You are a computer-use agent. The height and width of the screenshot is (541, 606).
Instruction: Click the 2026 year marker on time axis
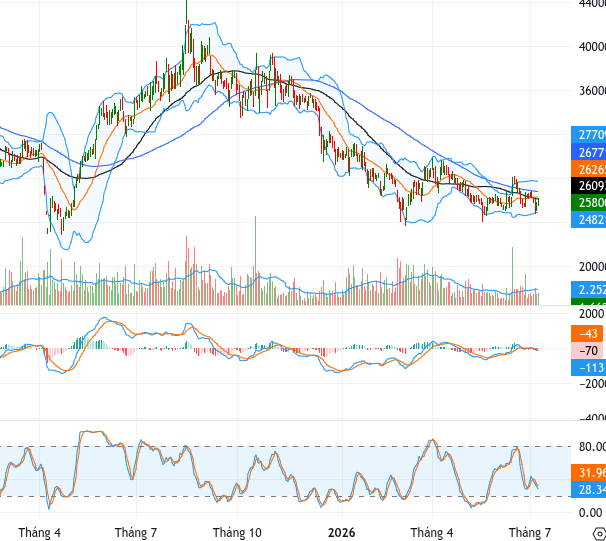coord(342,533)
